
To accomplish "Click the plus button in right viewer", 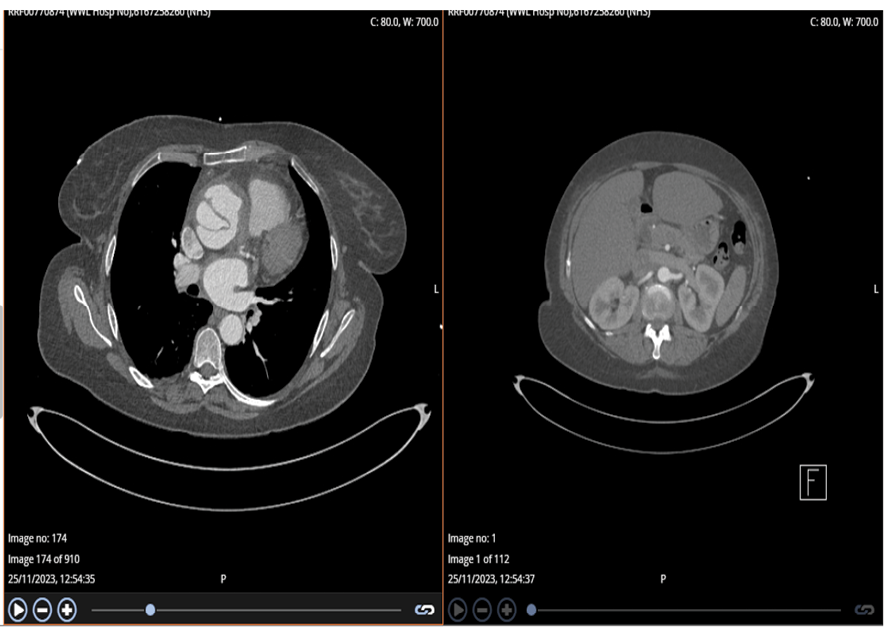I will click(507, 609).
